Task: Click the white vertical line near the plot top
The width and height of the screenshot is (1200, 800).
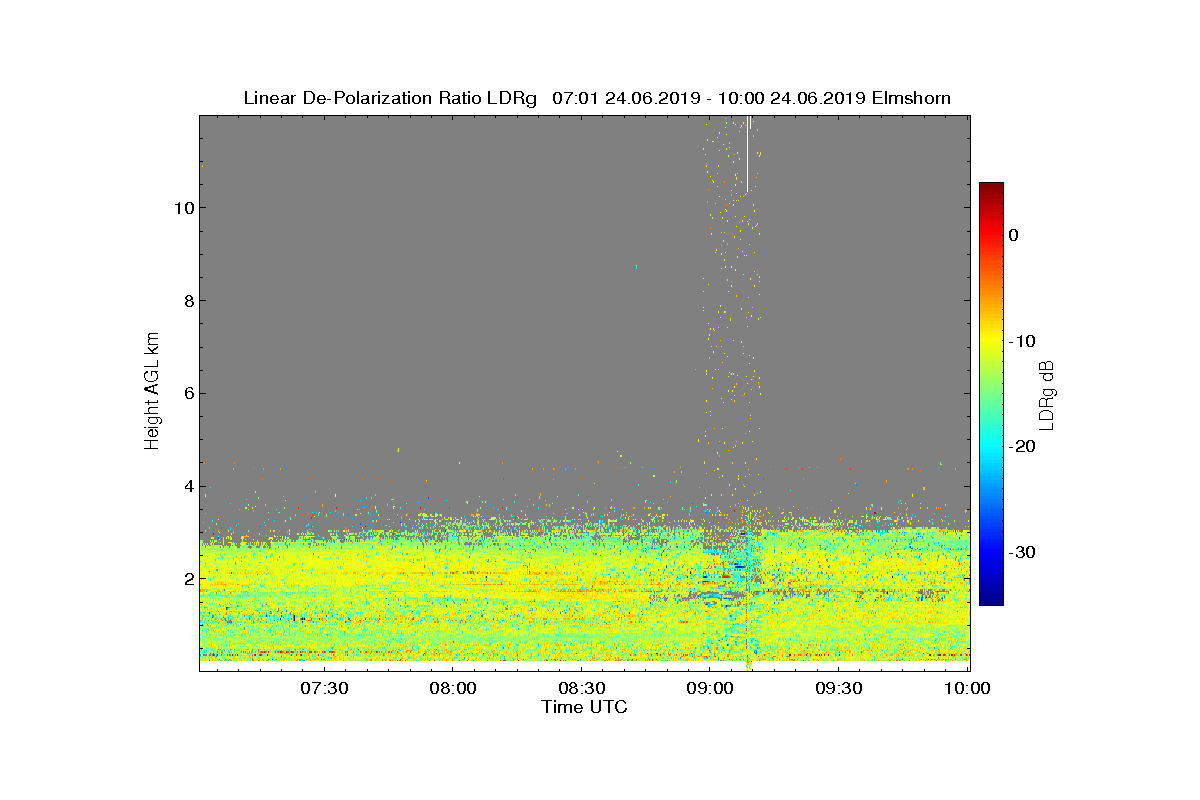Action: click(747, 154)
